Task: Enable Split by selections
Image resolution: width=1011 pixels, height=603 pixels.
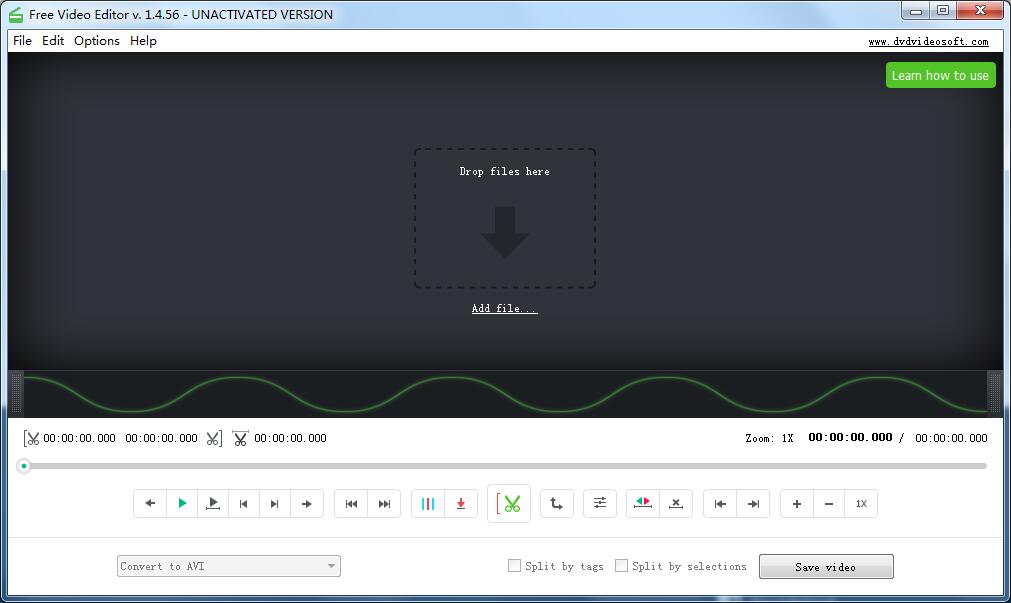Action: (621, 566)
